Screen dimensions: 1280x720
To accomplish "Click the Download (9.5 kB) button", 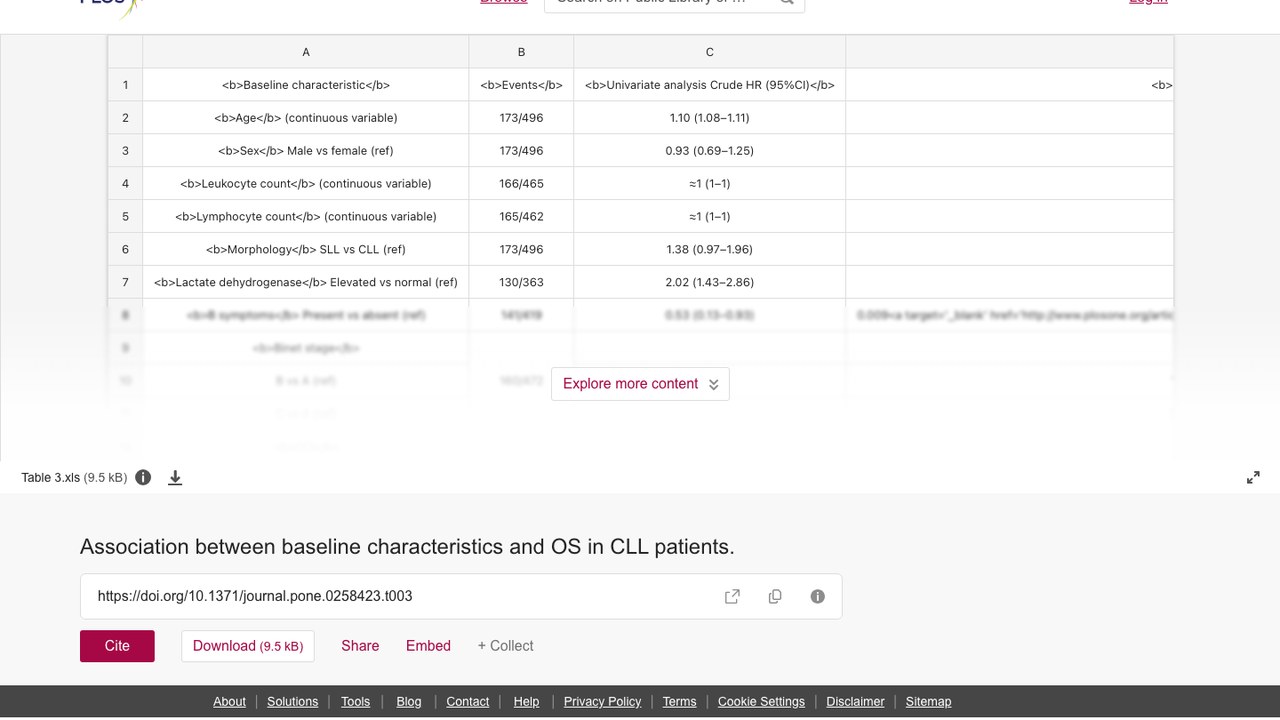I will (x=248, y=646).
